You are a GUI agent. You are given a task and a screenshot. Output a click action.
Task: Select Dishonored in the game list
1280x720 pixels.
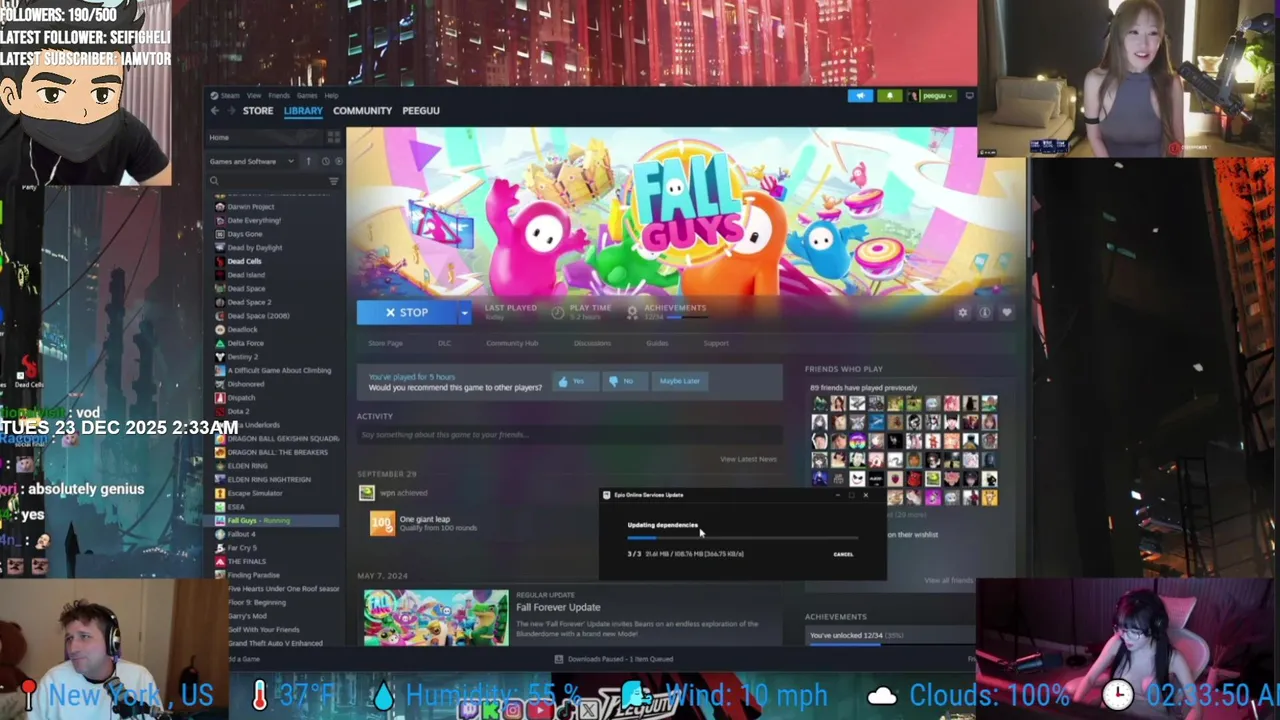point(245,384)
